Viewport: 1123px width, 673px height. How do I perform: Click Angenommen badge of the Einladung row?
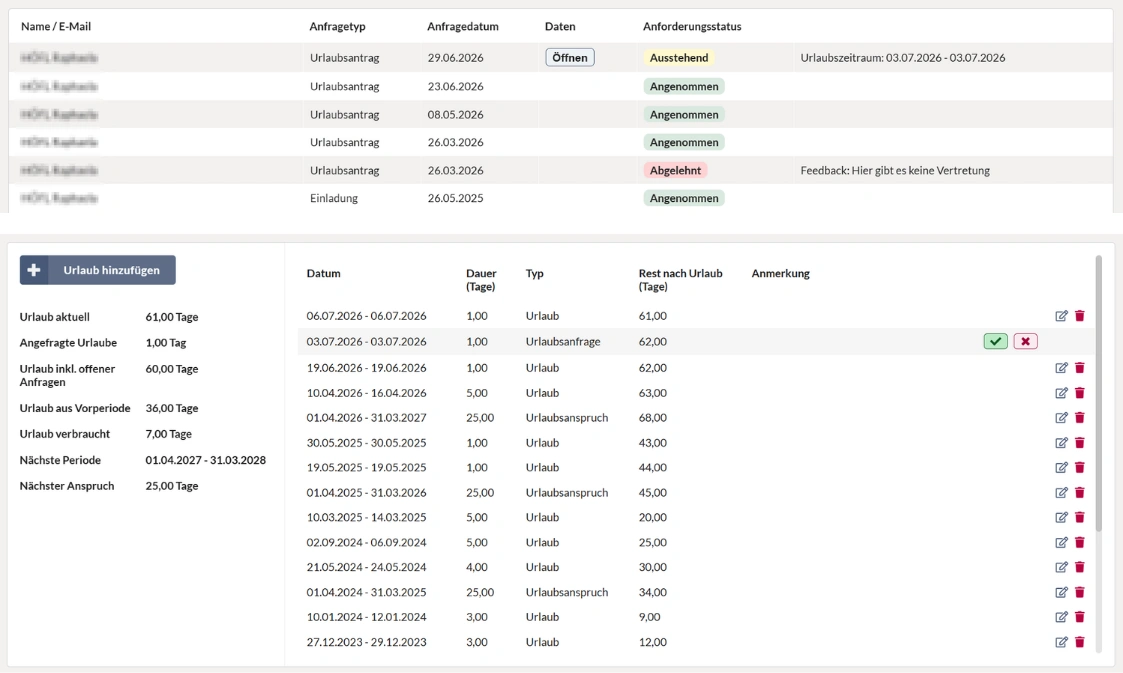tap(684, 198)
